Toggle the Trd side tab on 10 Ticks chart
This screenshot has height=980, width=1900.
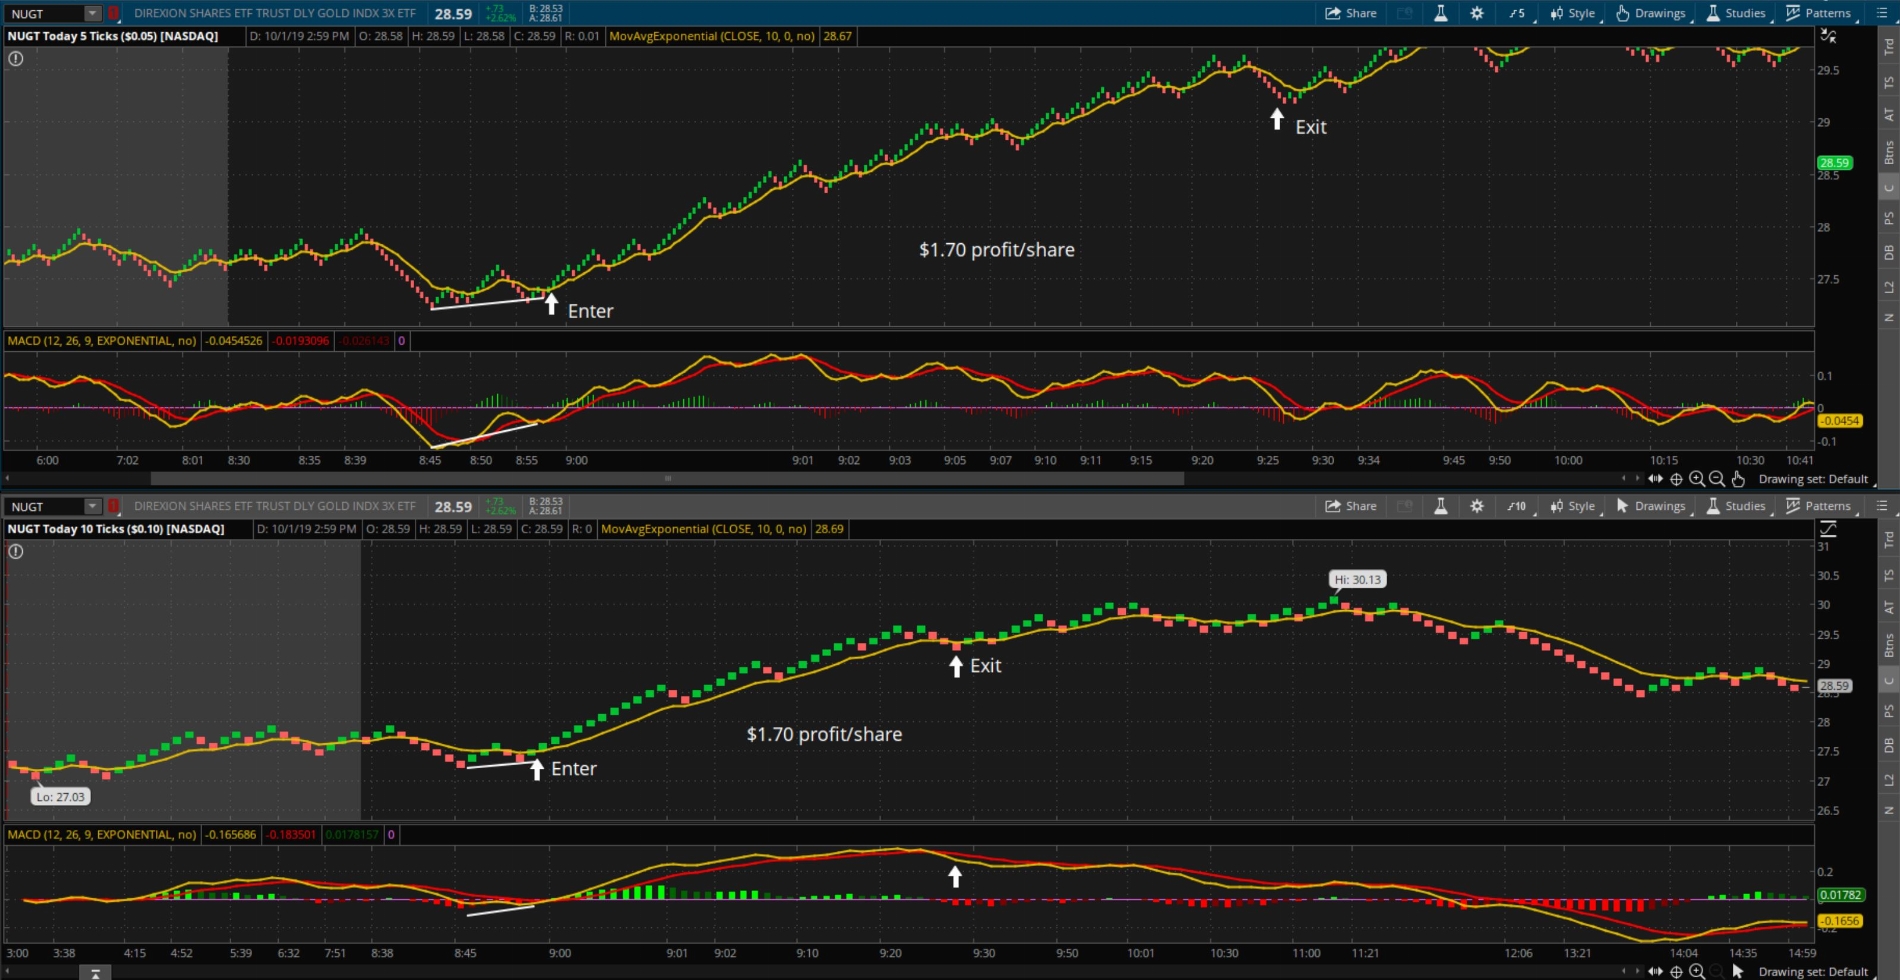click(x=1889, y=539)
